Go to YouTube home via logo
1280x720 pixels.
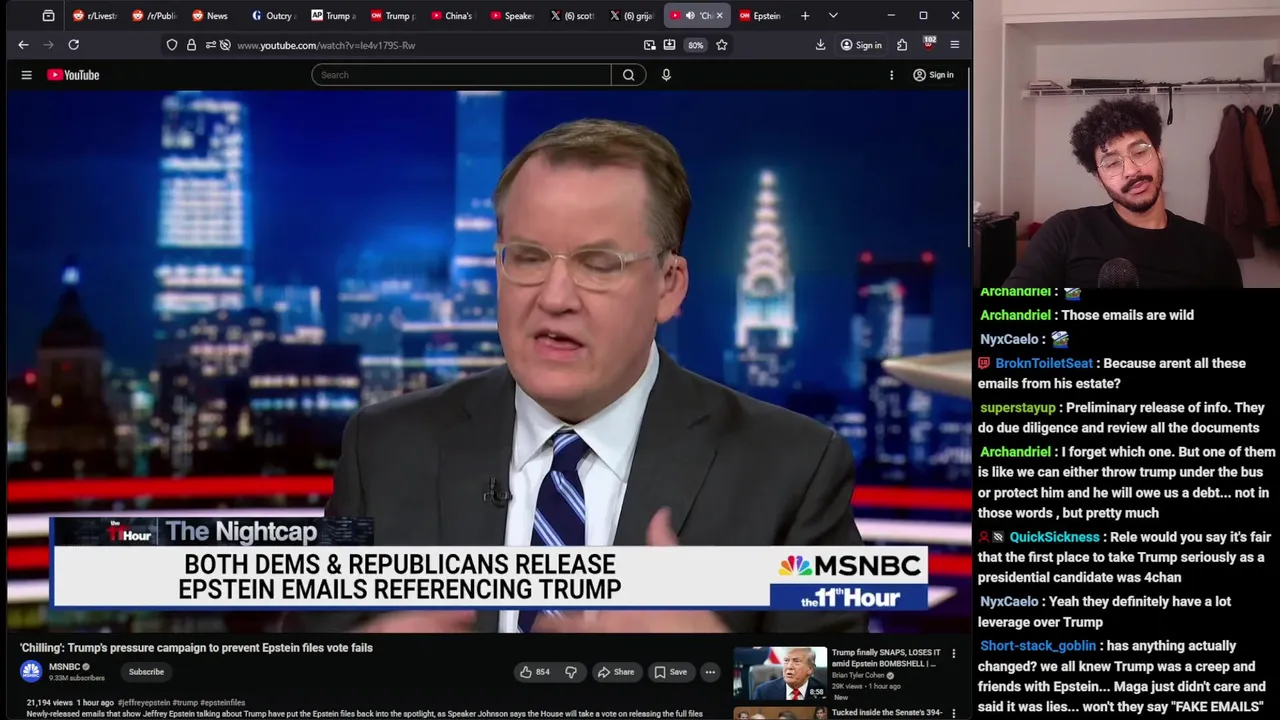73,75
